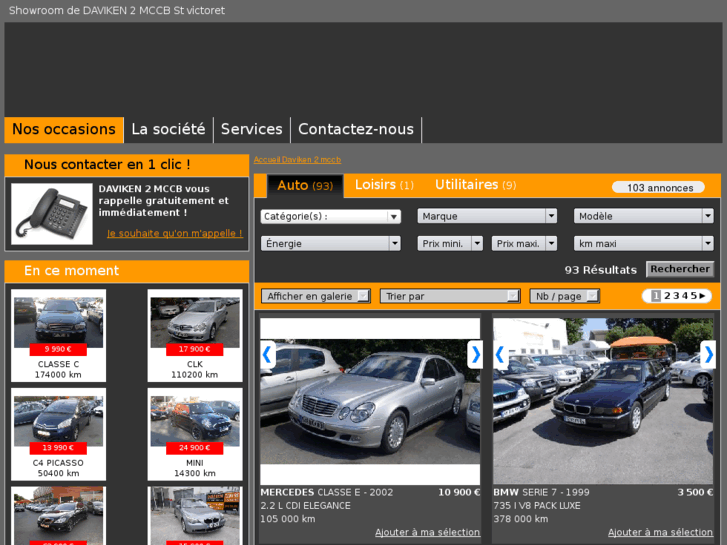Click the 103 annonces badge

[658, 188]
